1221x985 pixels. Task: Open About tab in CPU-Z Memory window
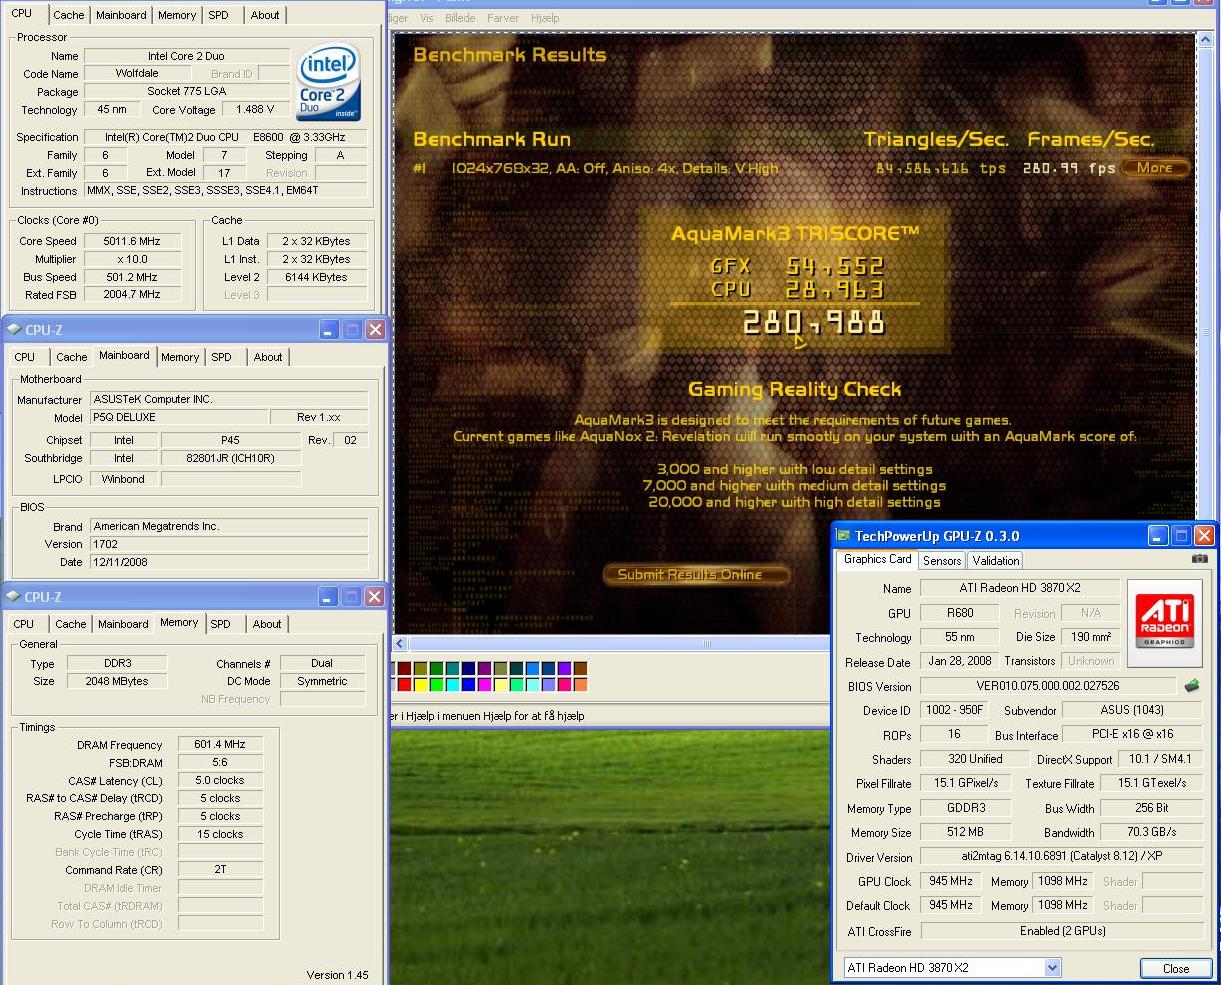(267, 624)
